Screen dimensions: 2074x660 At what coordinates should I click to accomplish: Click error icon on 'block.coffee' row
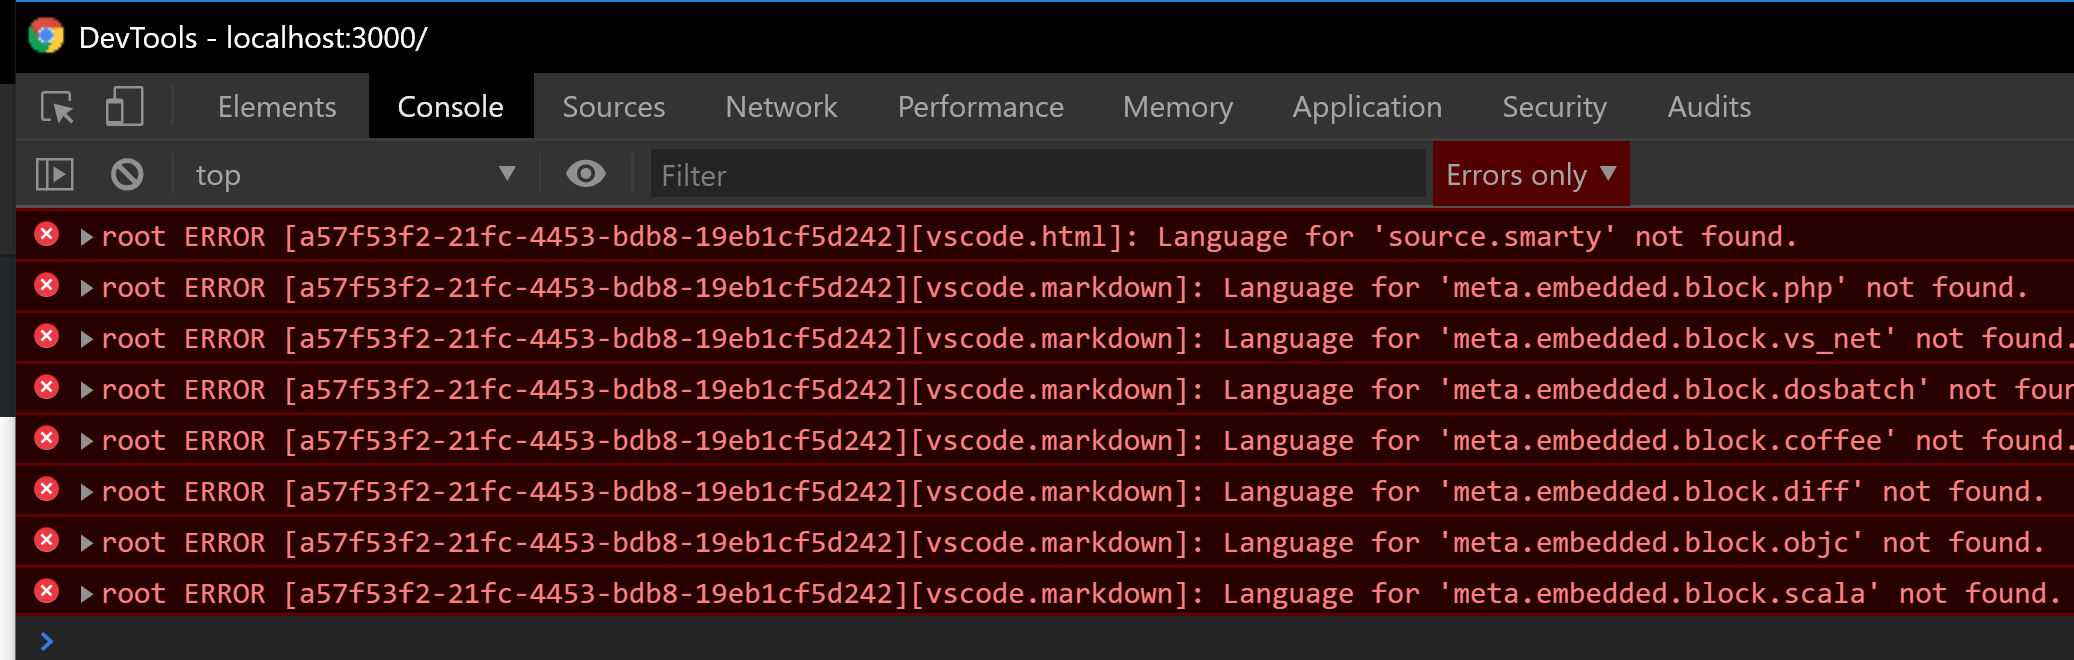coord(46,439)
